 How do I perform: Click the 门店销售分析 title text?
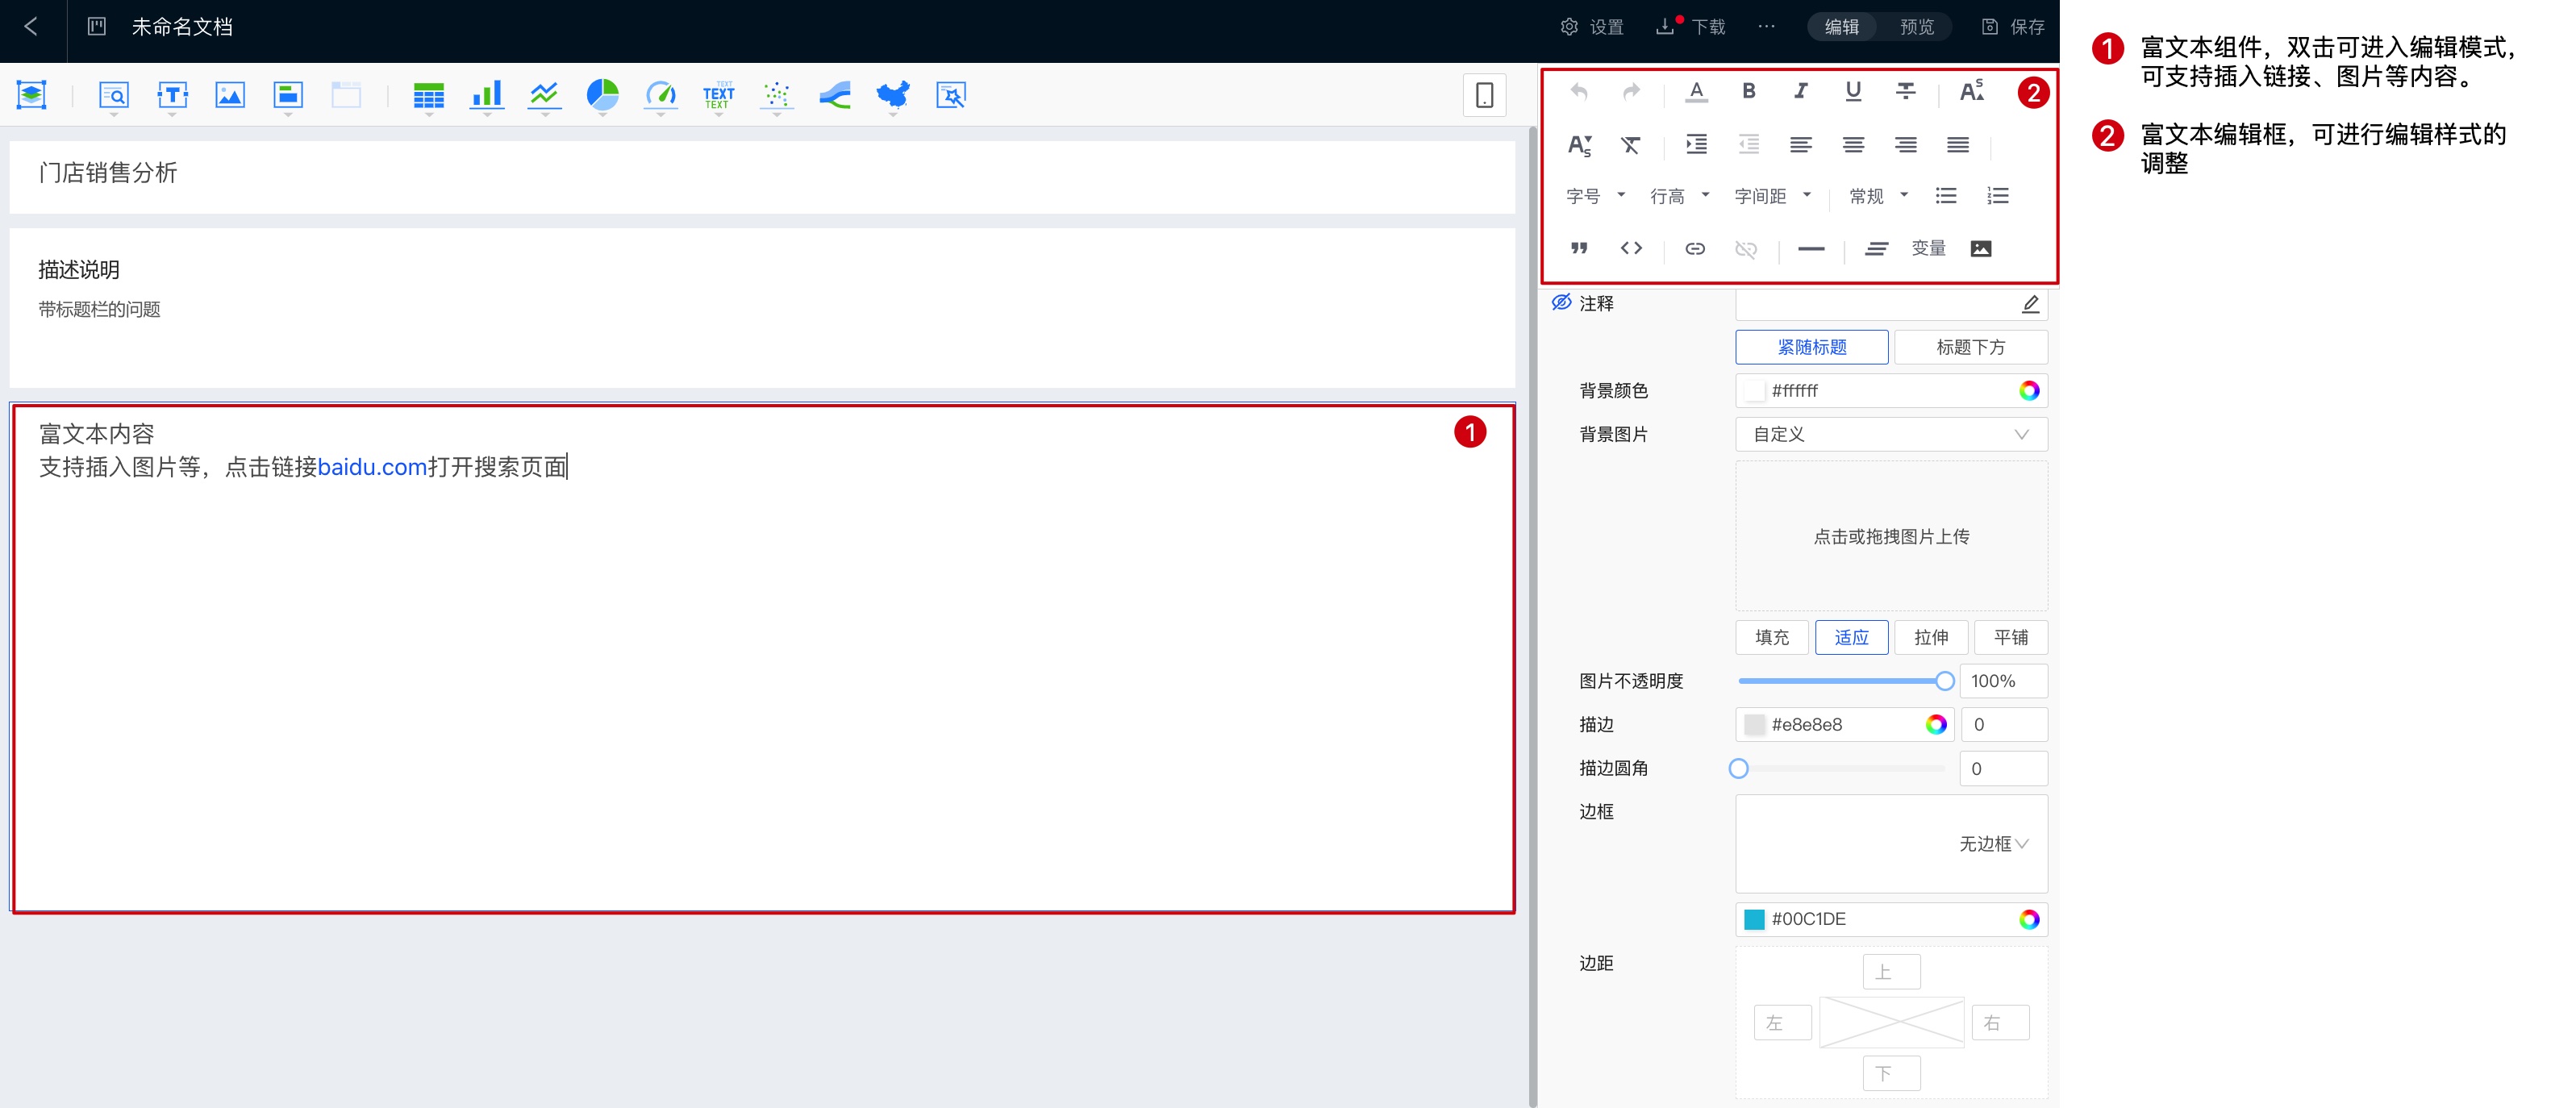coord(108,173)
